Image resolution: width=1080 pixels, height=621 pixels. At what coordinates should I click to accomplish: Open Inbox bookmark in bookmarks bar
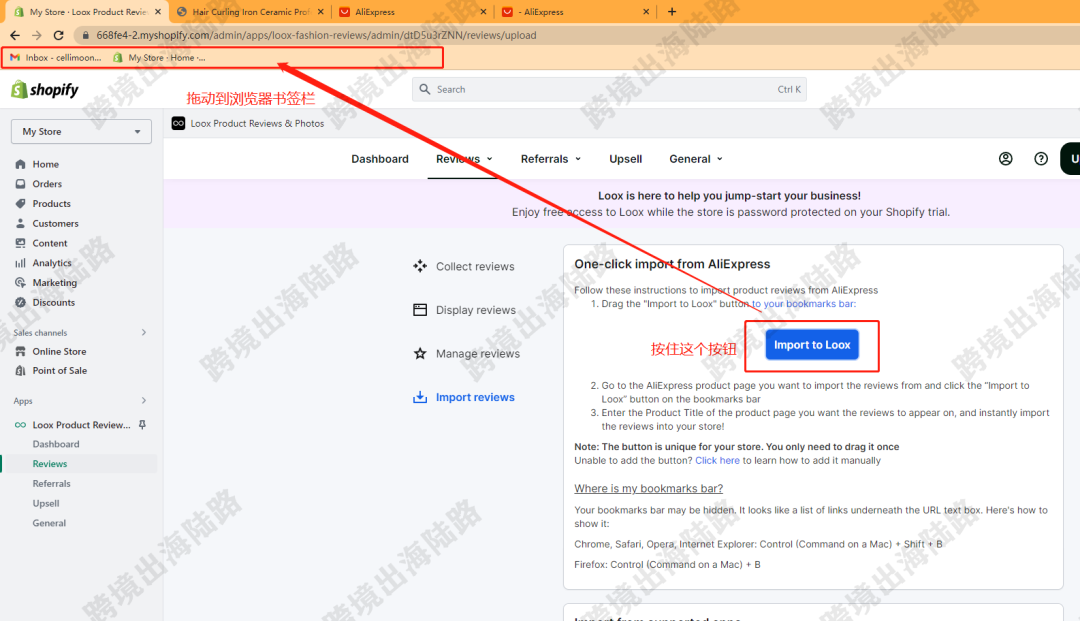point(56,58)
